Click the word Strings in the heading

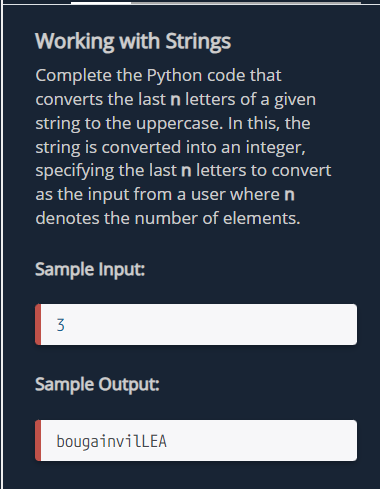pyautogui.click(x=198, y=42)
